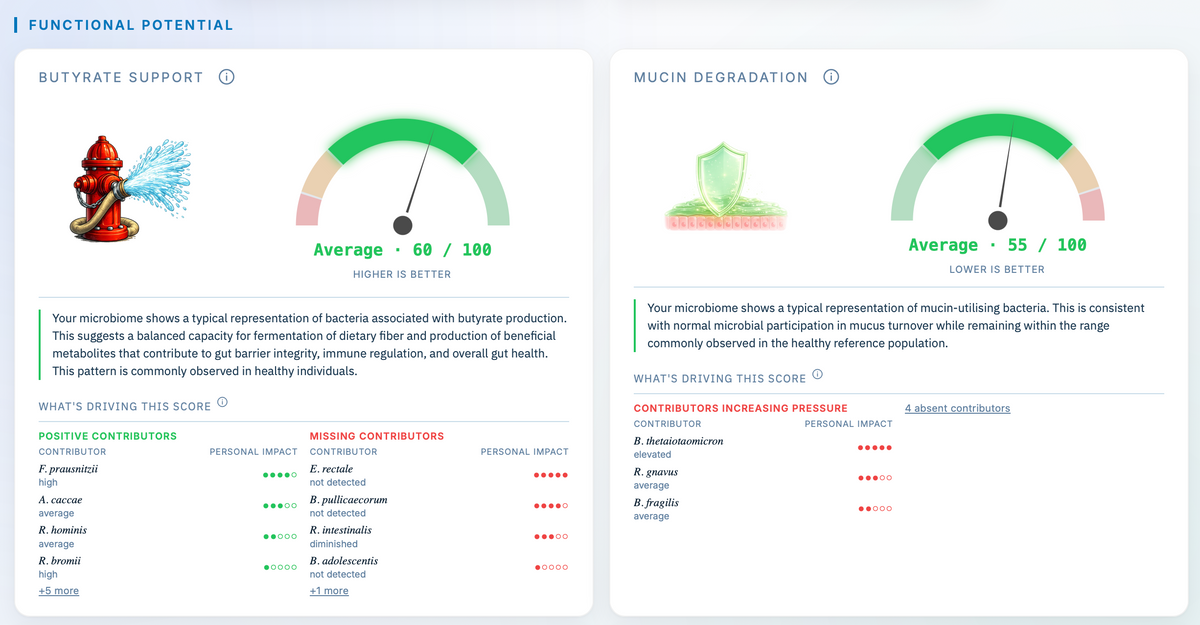
Task: Click 'POSITIVE CONTRIBUTORS' heading
Action: [x=107, y=436]
